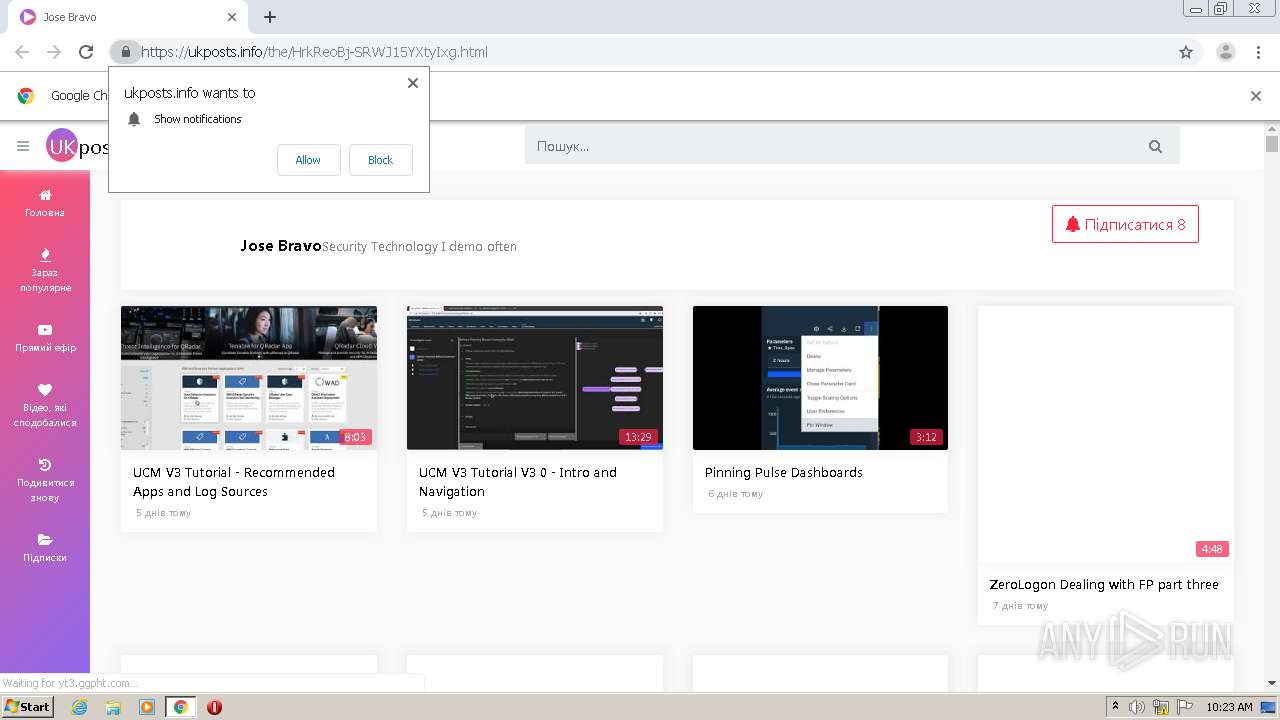Viewport: 1280px width, 720px height.
Task: Open Підписки subscriptions section
Action: [45, 548]
